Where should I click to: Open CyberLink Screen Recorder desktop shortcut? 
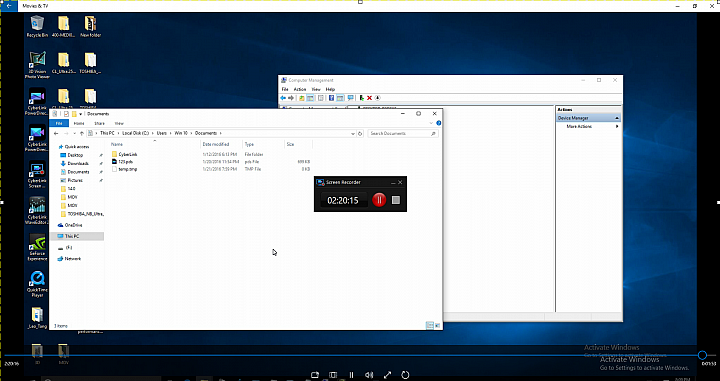point(37,175)
